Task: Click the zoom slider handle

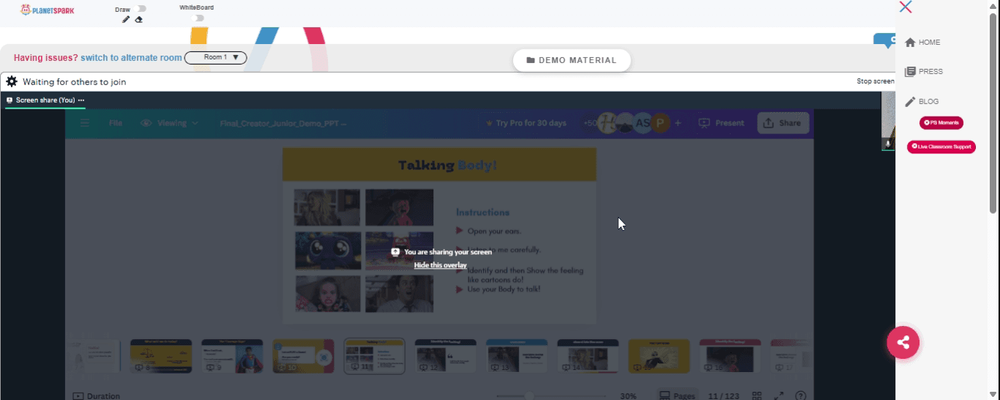Action: click(529, 396)
